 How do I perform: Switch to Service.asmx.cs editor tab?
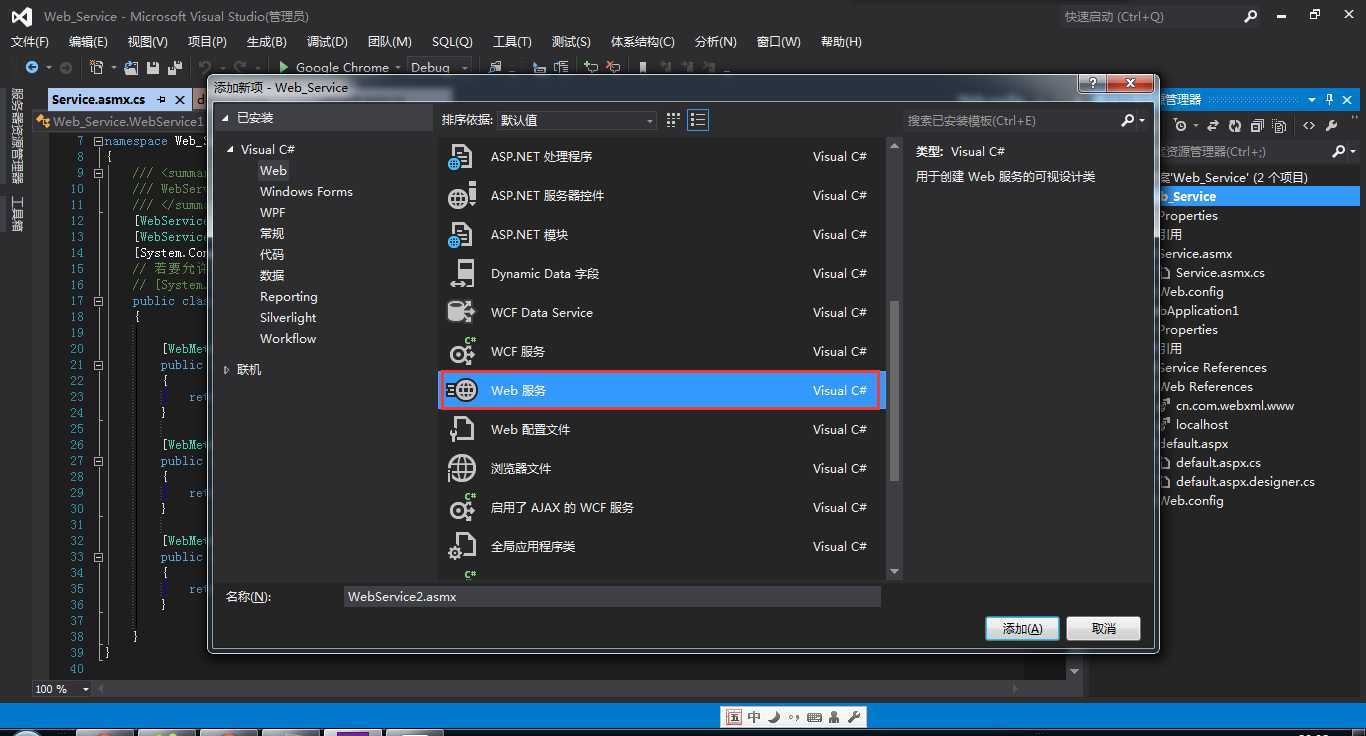pyautogui.click(x=98, y=99)
